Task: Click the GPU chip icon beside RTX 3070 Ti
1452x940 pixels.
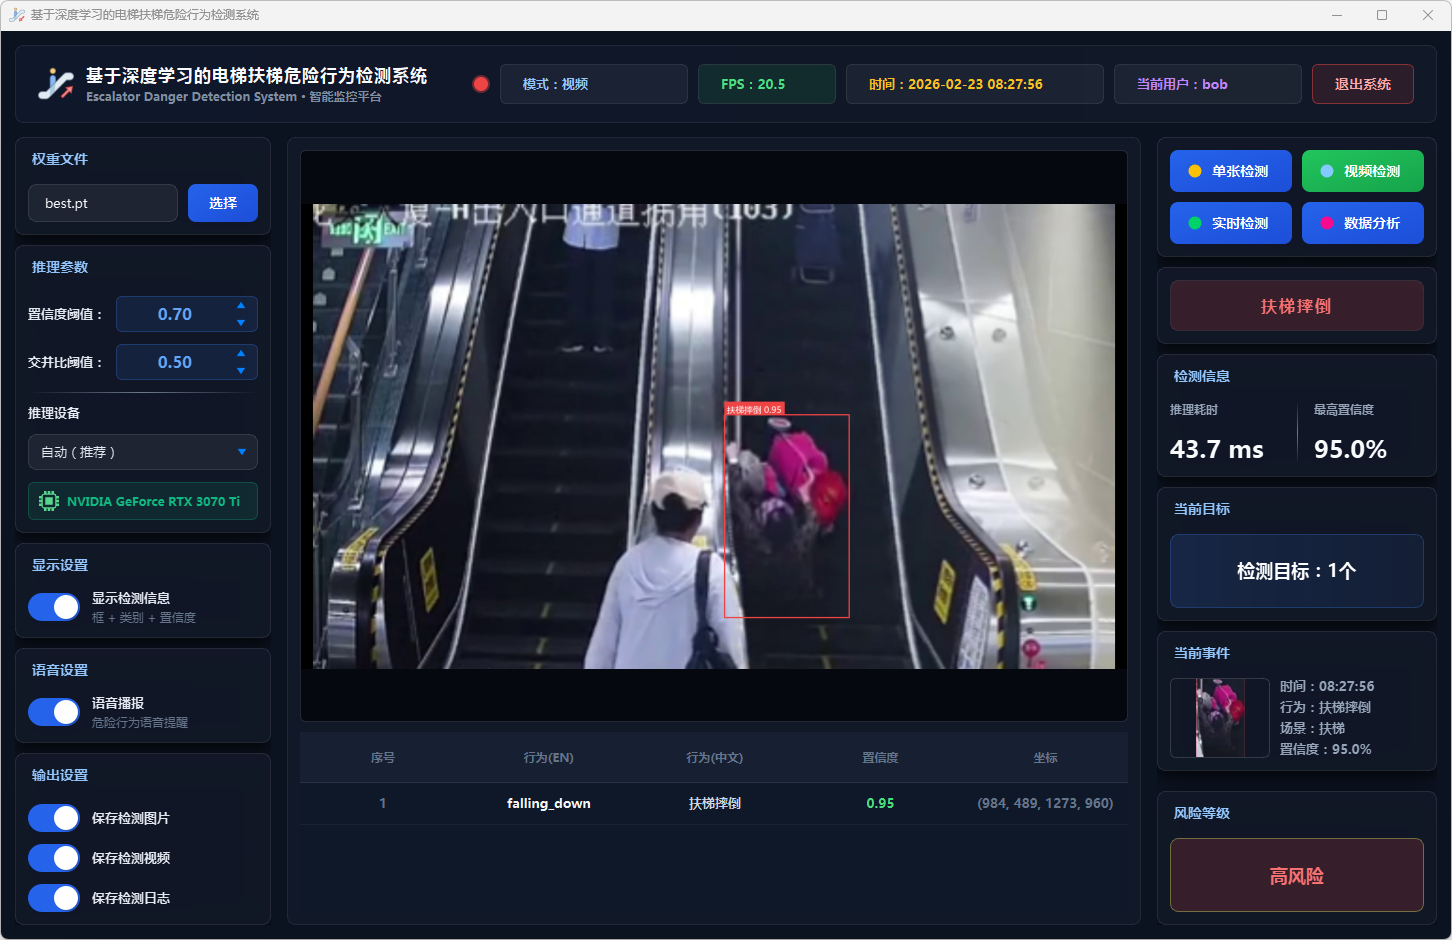Action: pos(48,501)
